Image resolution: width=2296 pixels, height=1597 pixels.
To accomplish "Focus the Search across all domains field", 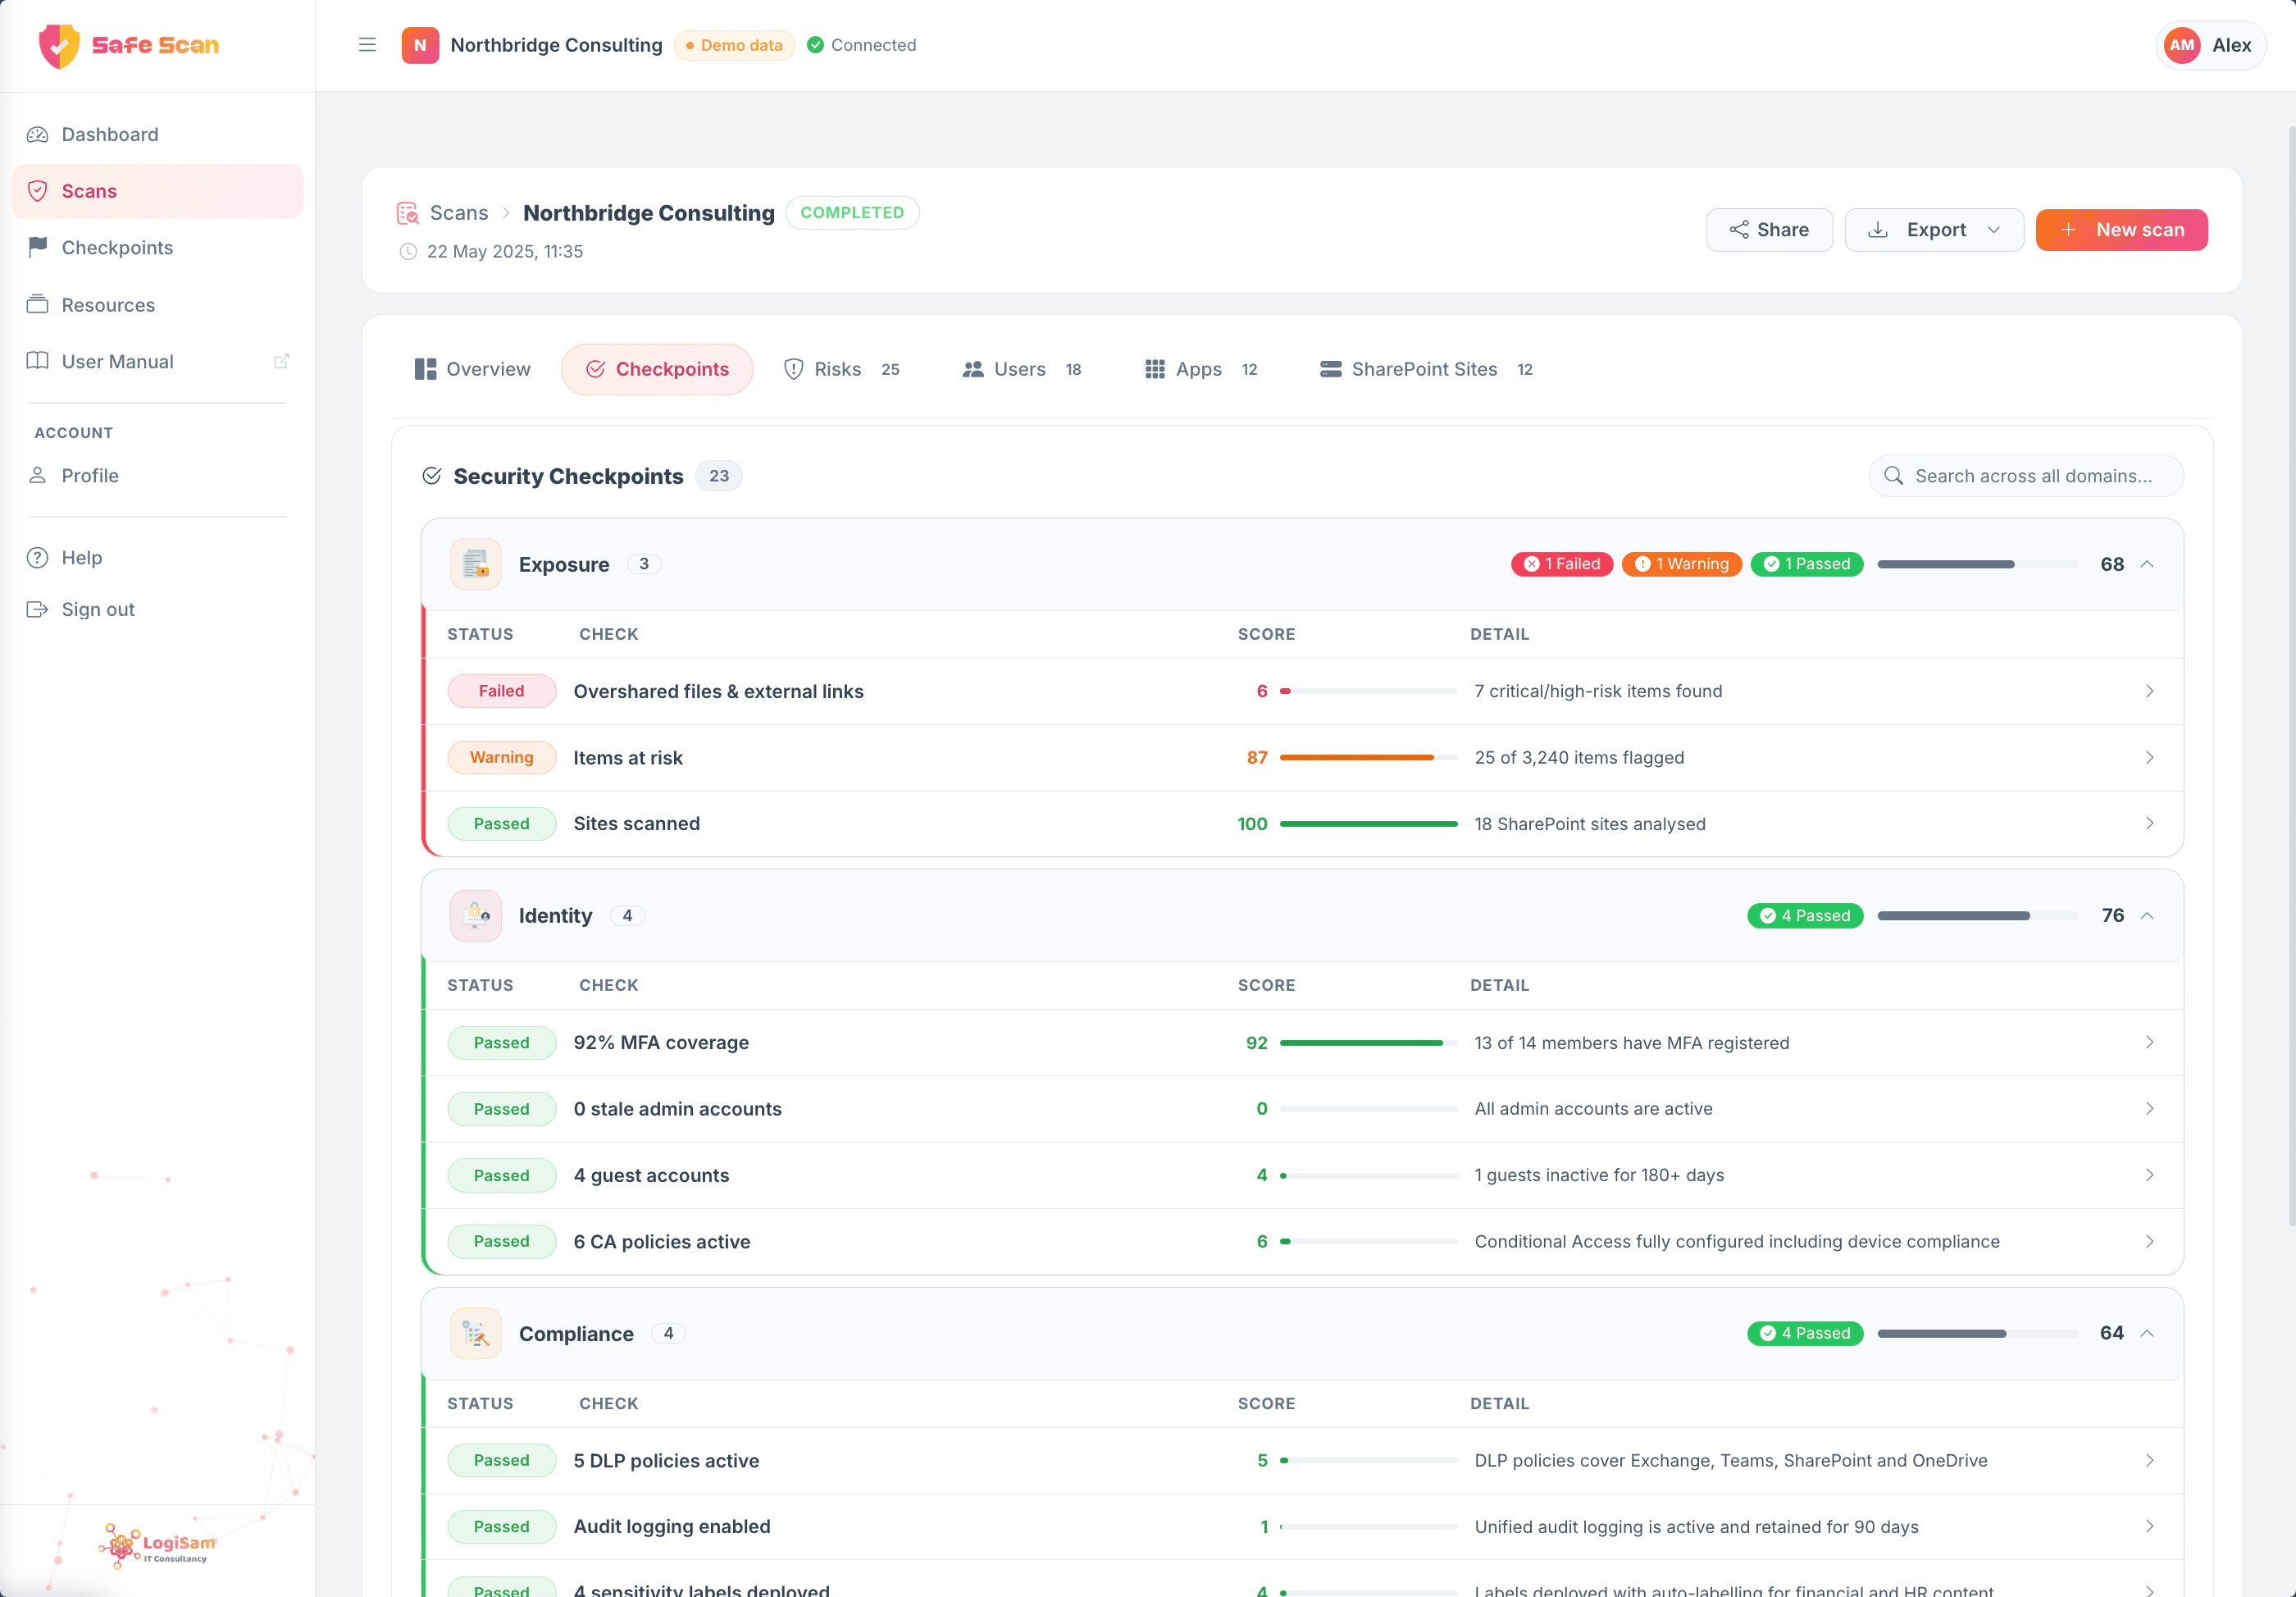I will [2026, 476].
